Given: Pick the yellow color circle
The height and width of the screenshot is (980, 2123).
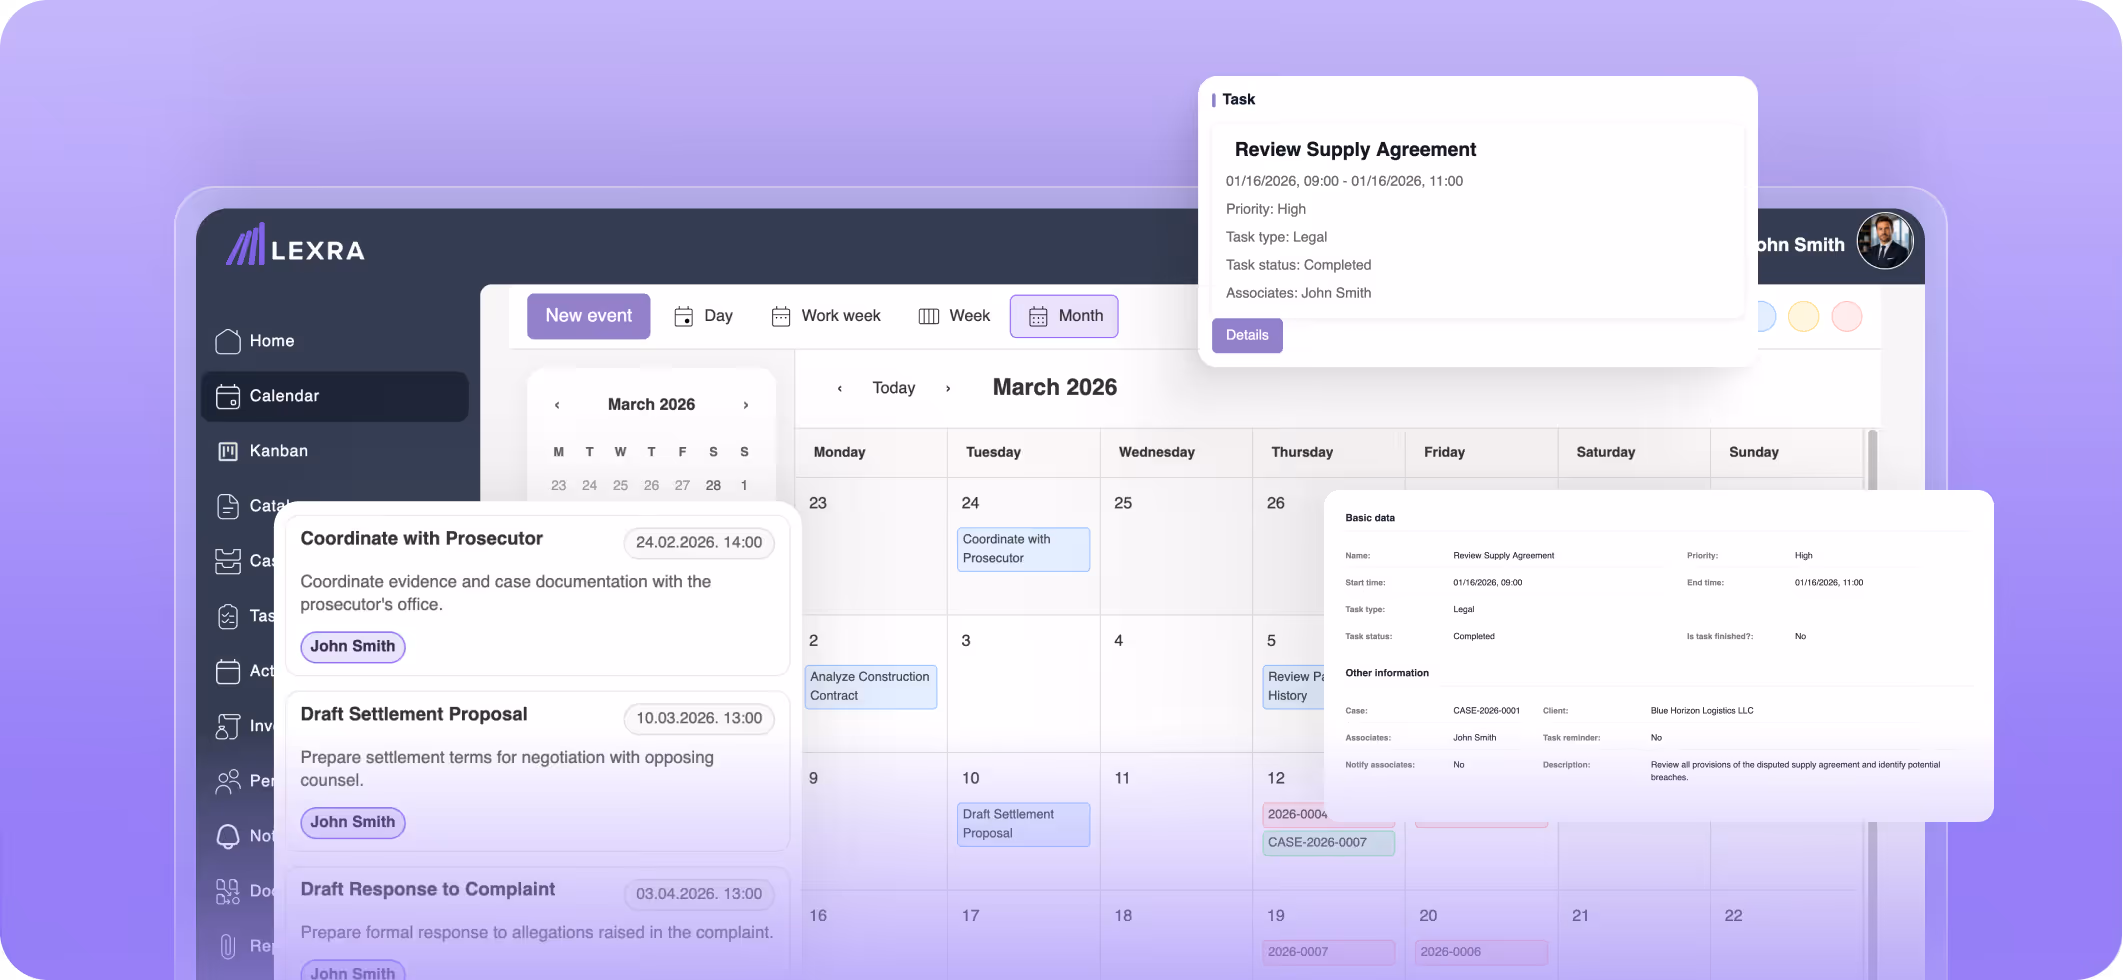Looking at the screenshot, I should [1803, 316].
